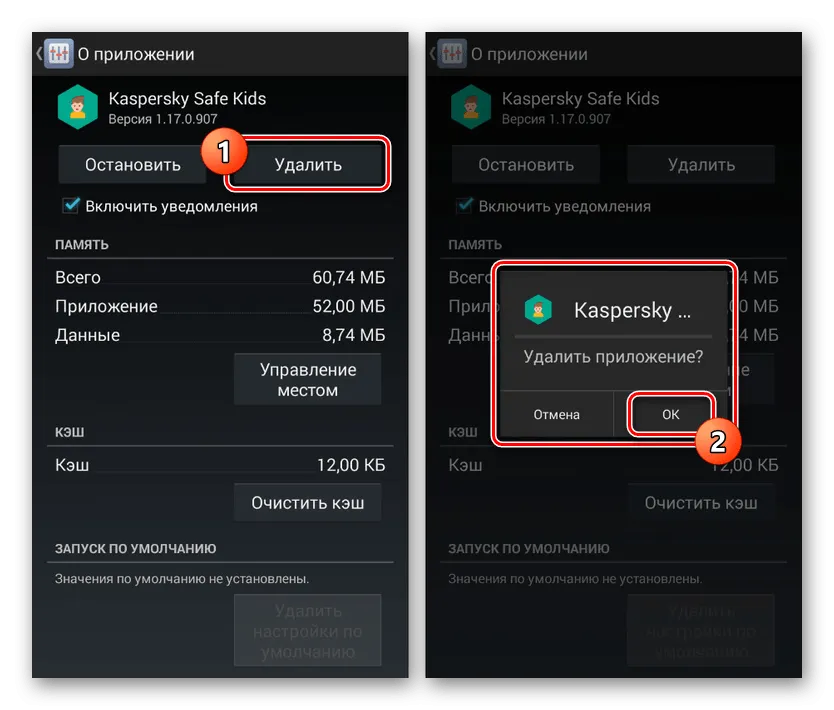Tap Остановить button on left screen
This screenshot has width=834, height=710.
[132, 164]
